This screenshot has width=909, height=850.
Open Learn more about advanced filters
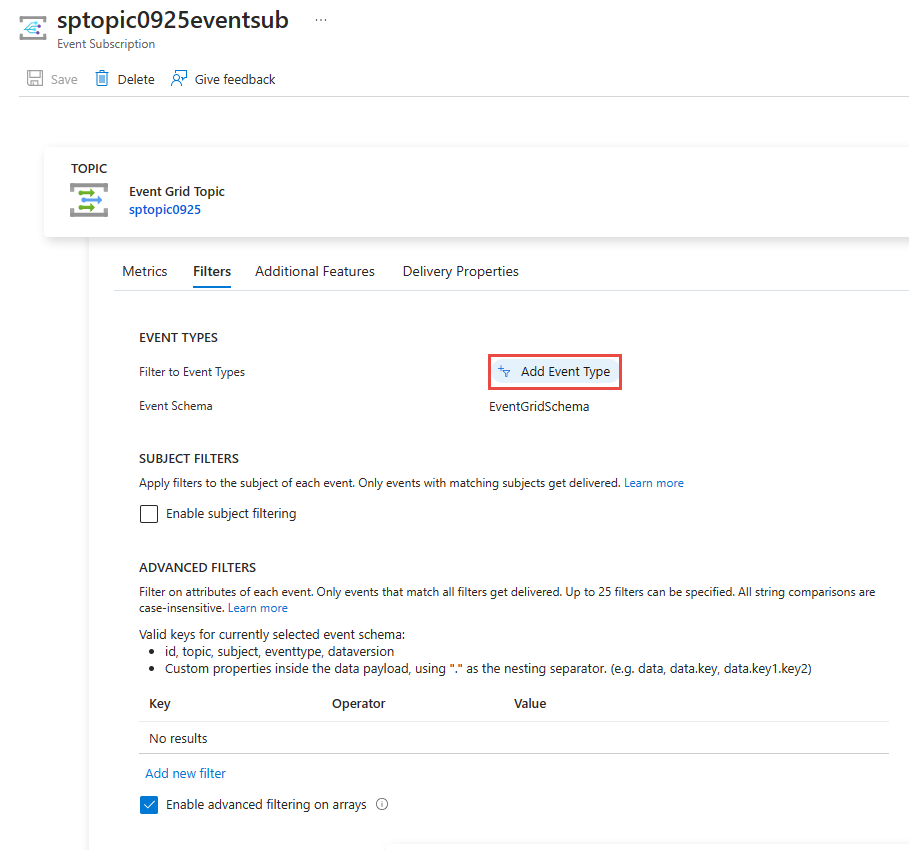pos(258,607)
